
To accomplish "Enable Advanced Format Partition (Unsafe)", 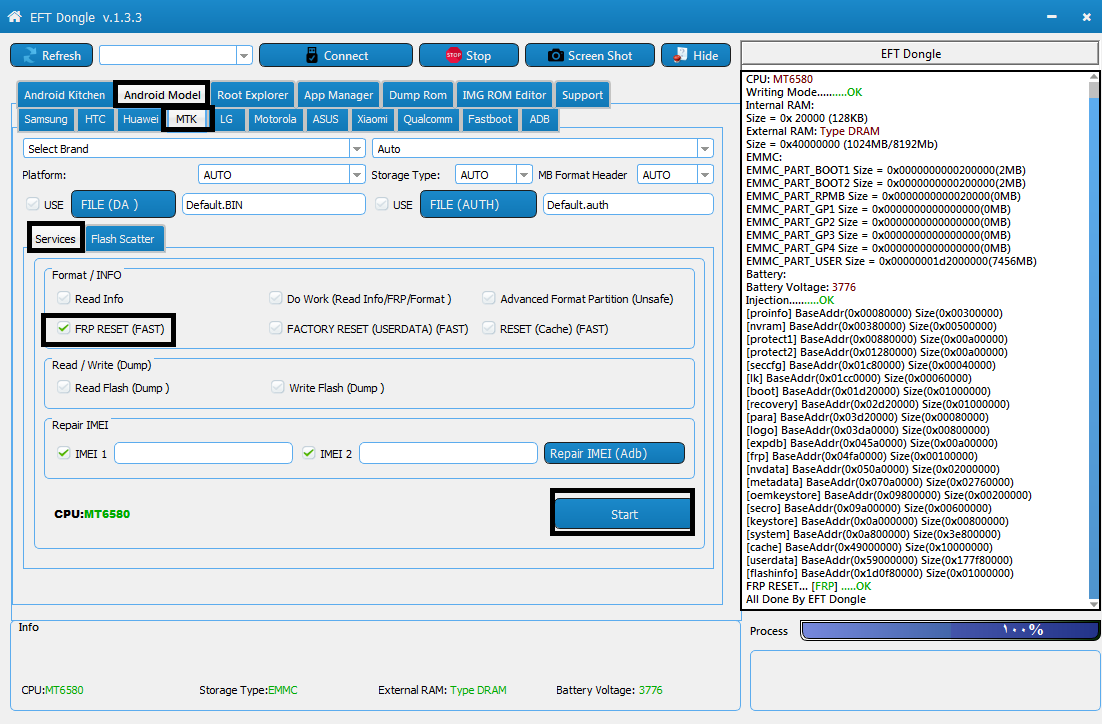I will pos(488,298).
